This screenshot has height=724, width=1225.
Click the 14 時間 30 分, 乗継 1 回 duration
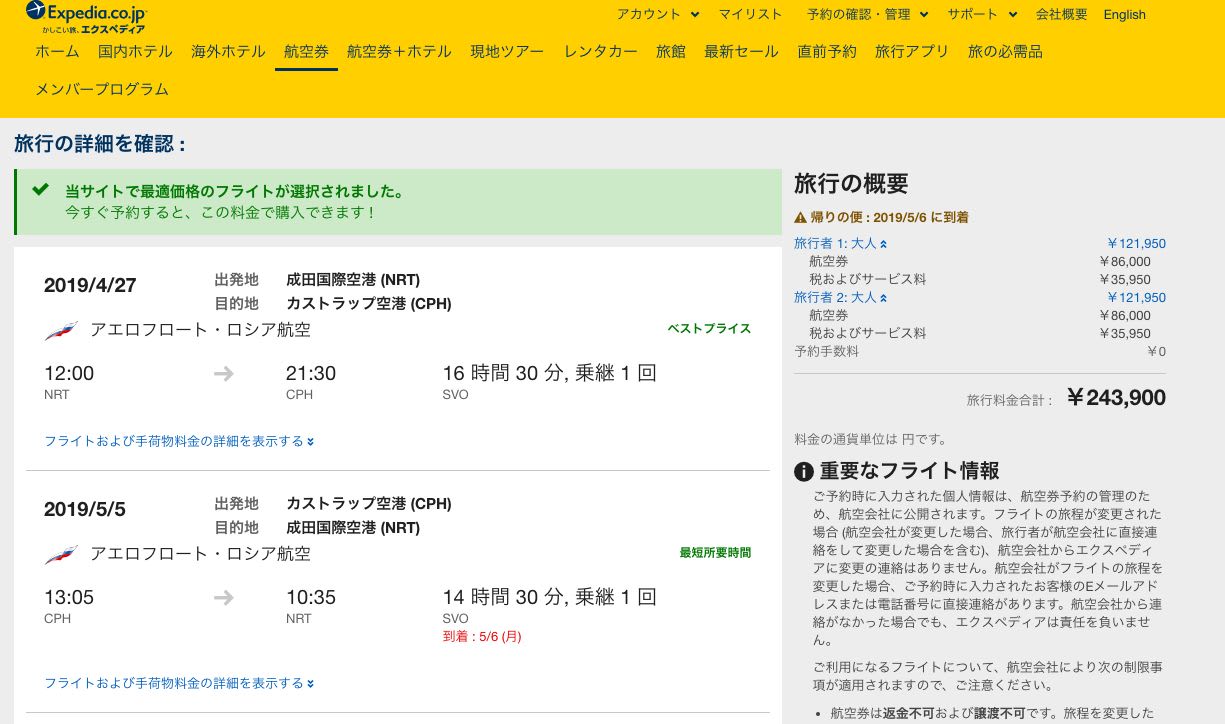tap(550, 597)
